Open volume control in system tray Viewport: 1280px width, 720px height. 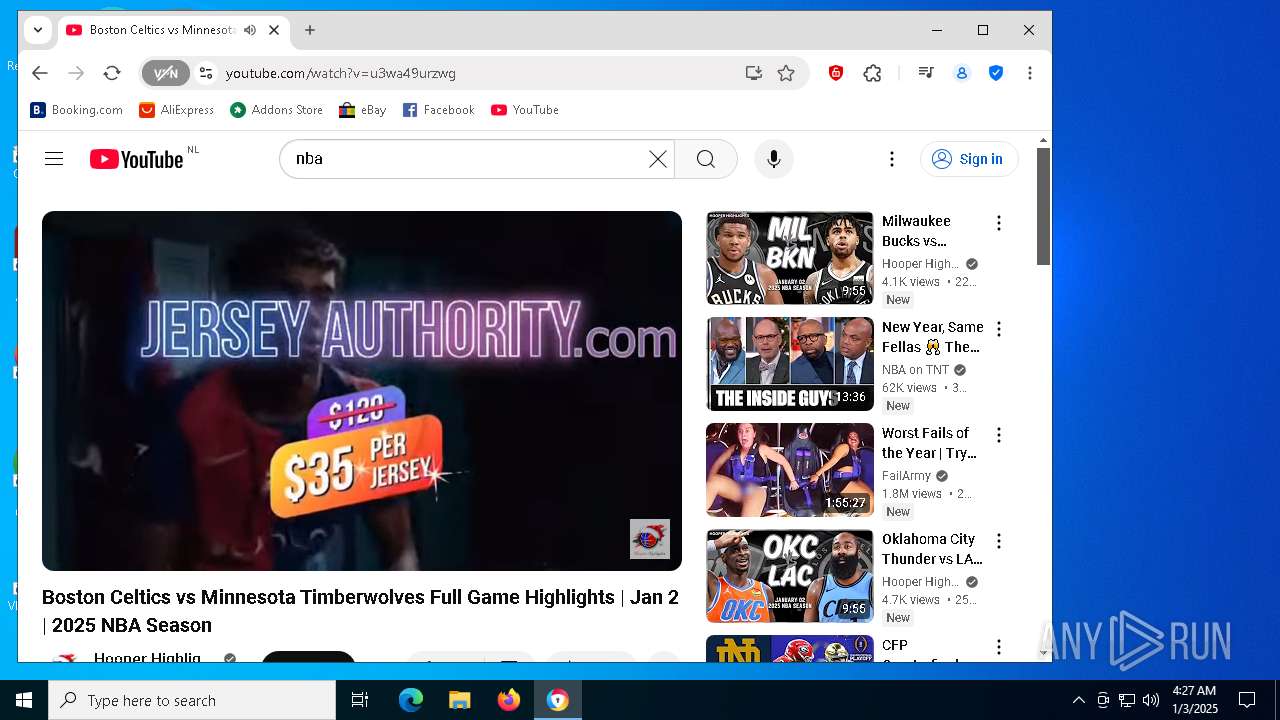pyautogui.click(x=1150, y=700)
